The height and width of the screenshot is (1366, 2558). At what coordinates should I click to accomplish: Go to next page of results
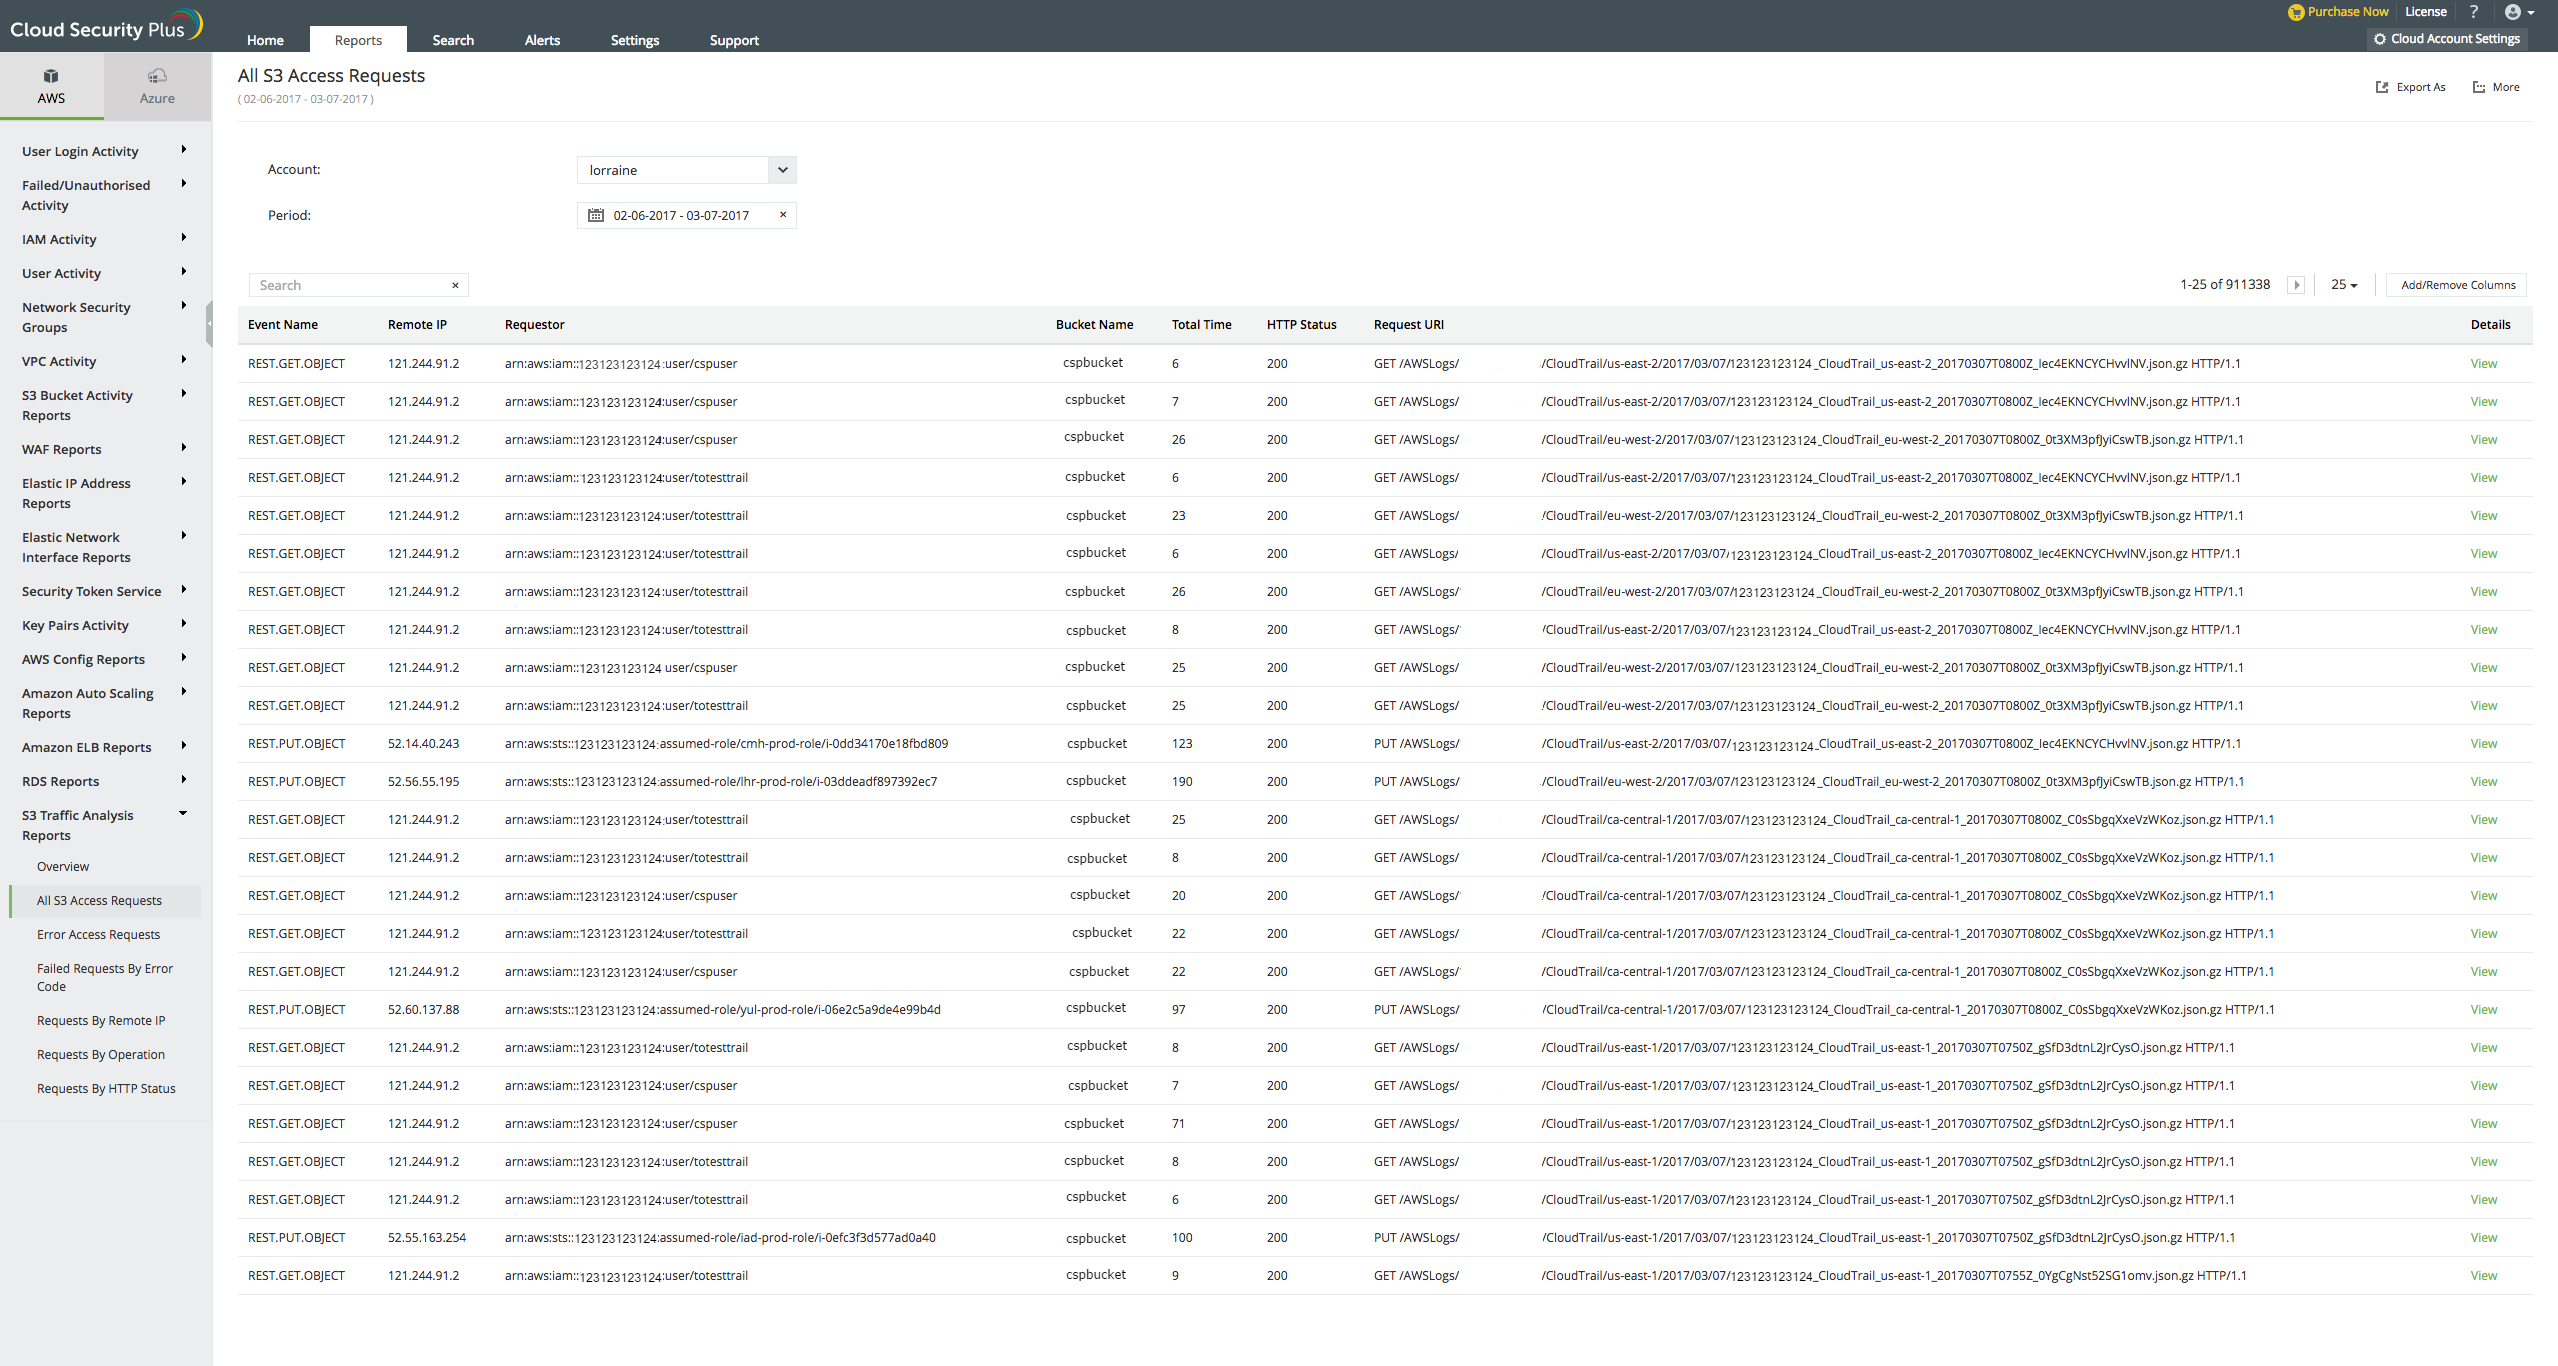tap(2297, 285)
